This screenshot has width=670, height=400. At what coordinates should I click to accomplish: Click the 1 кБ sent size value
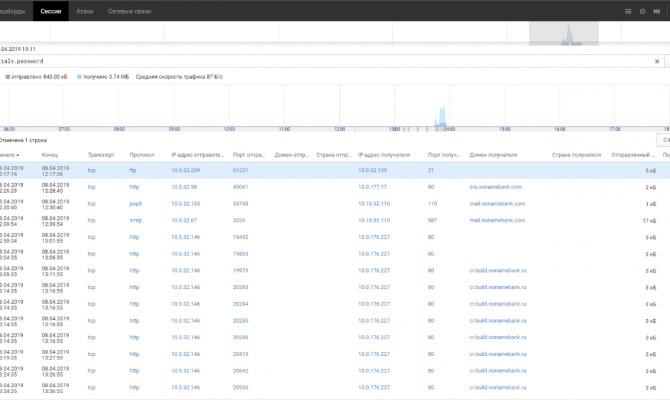651,204
